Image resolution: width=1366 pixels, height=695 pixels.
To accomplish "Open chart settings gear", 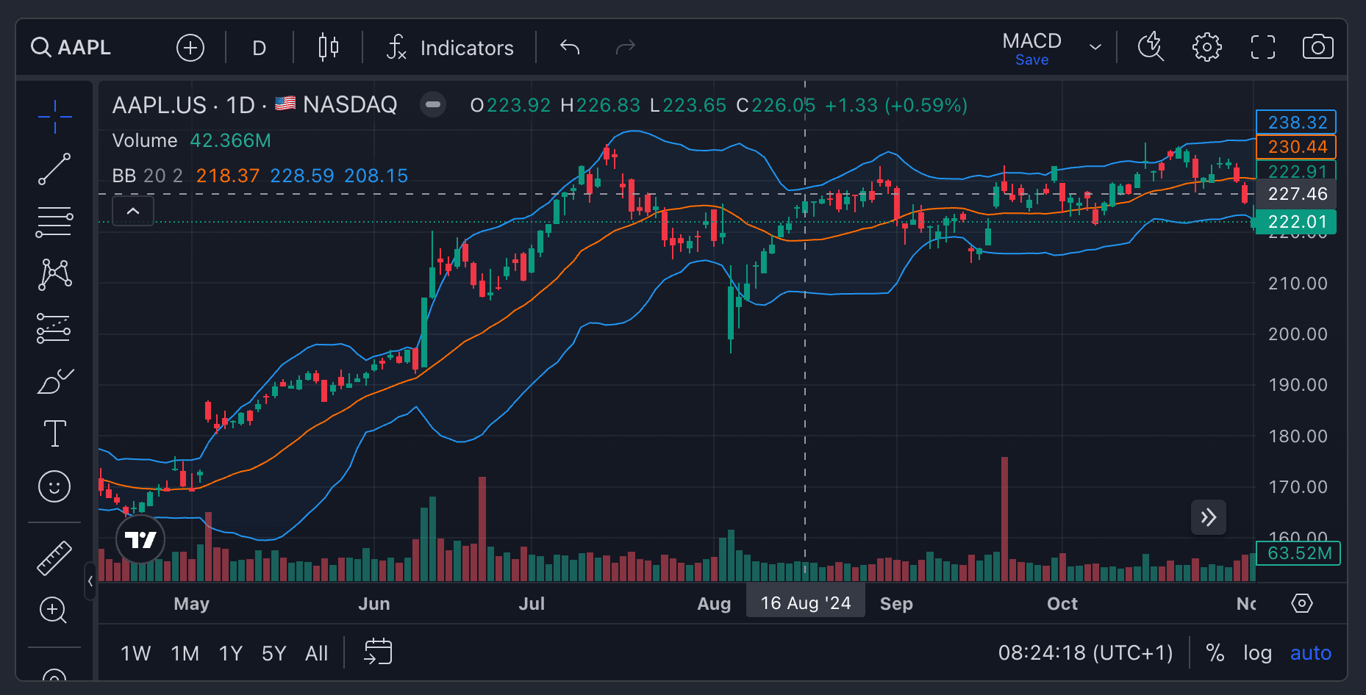I will tap(1207, 47).
